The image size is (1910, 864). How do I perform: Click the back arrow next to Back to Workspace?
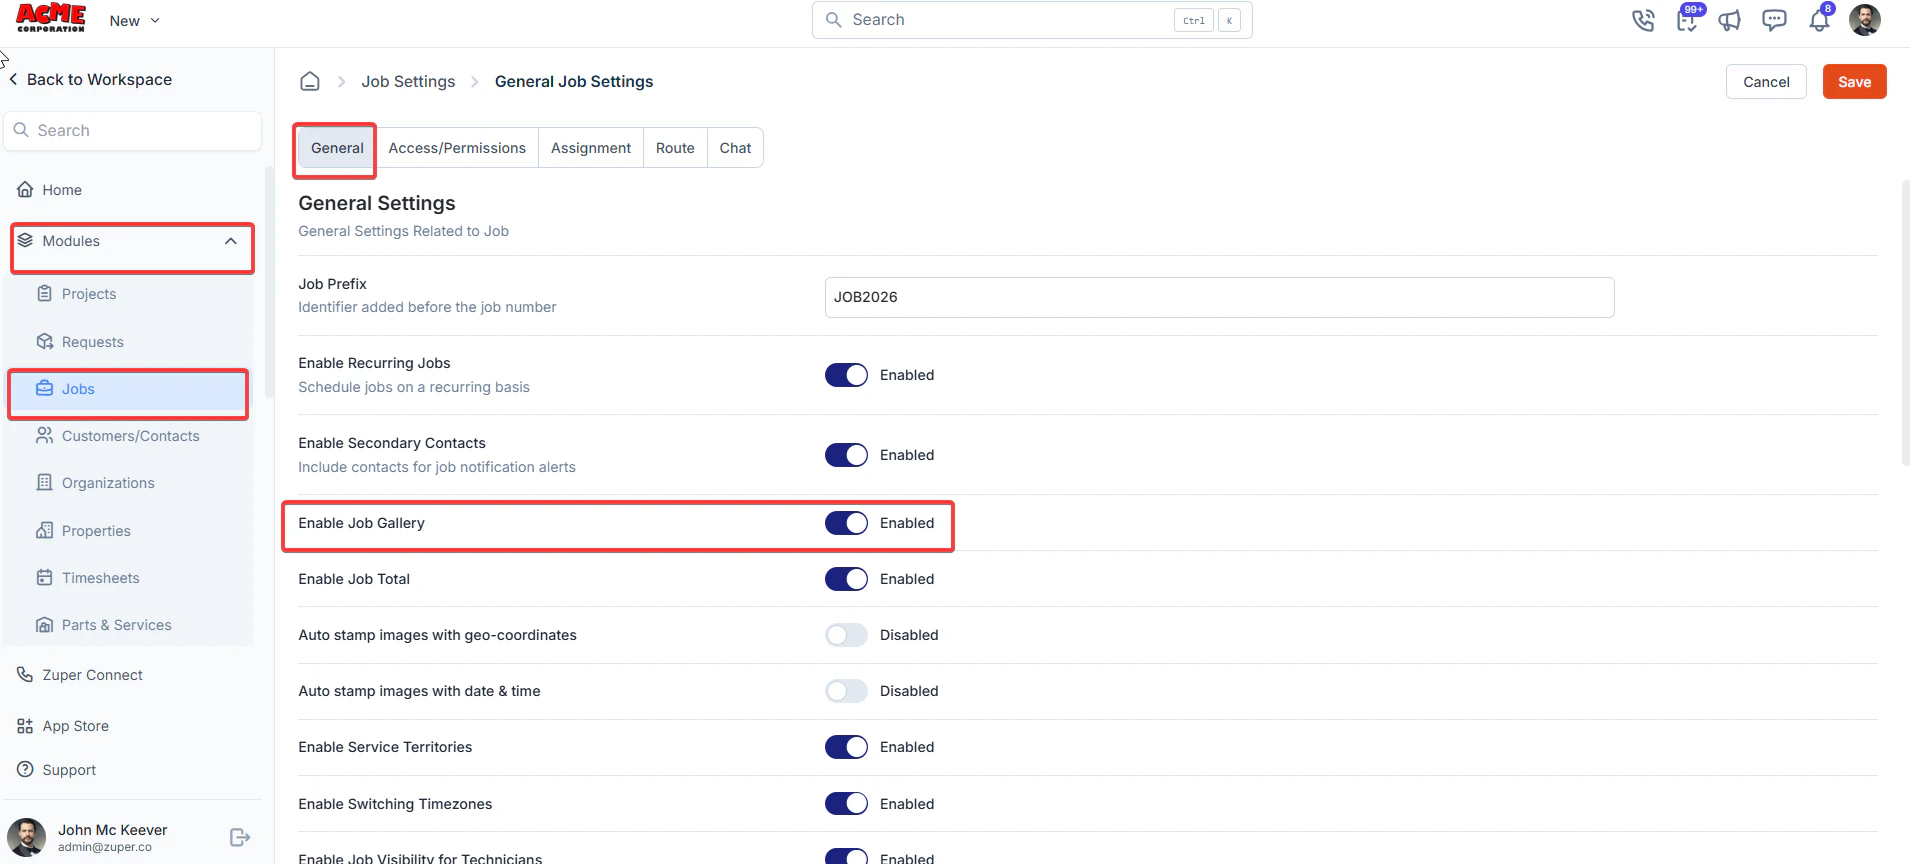point(13,79)
